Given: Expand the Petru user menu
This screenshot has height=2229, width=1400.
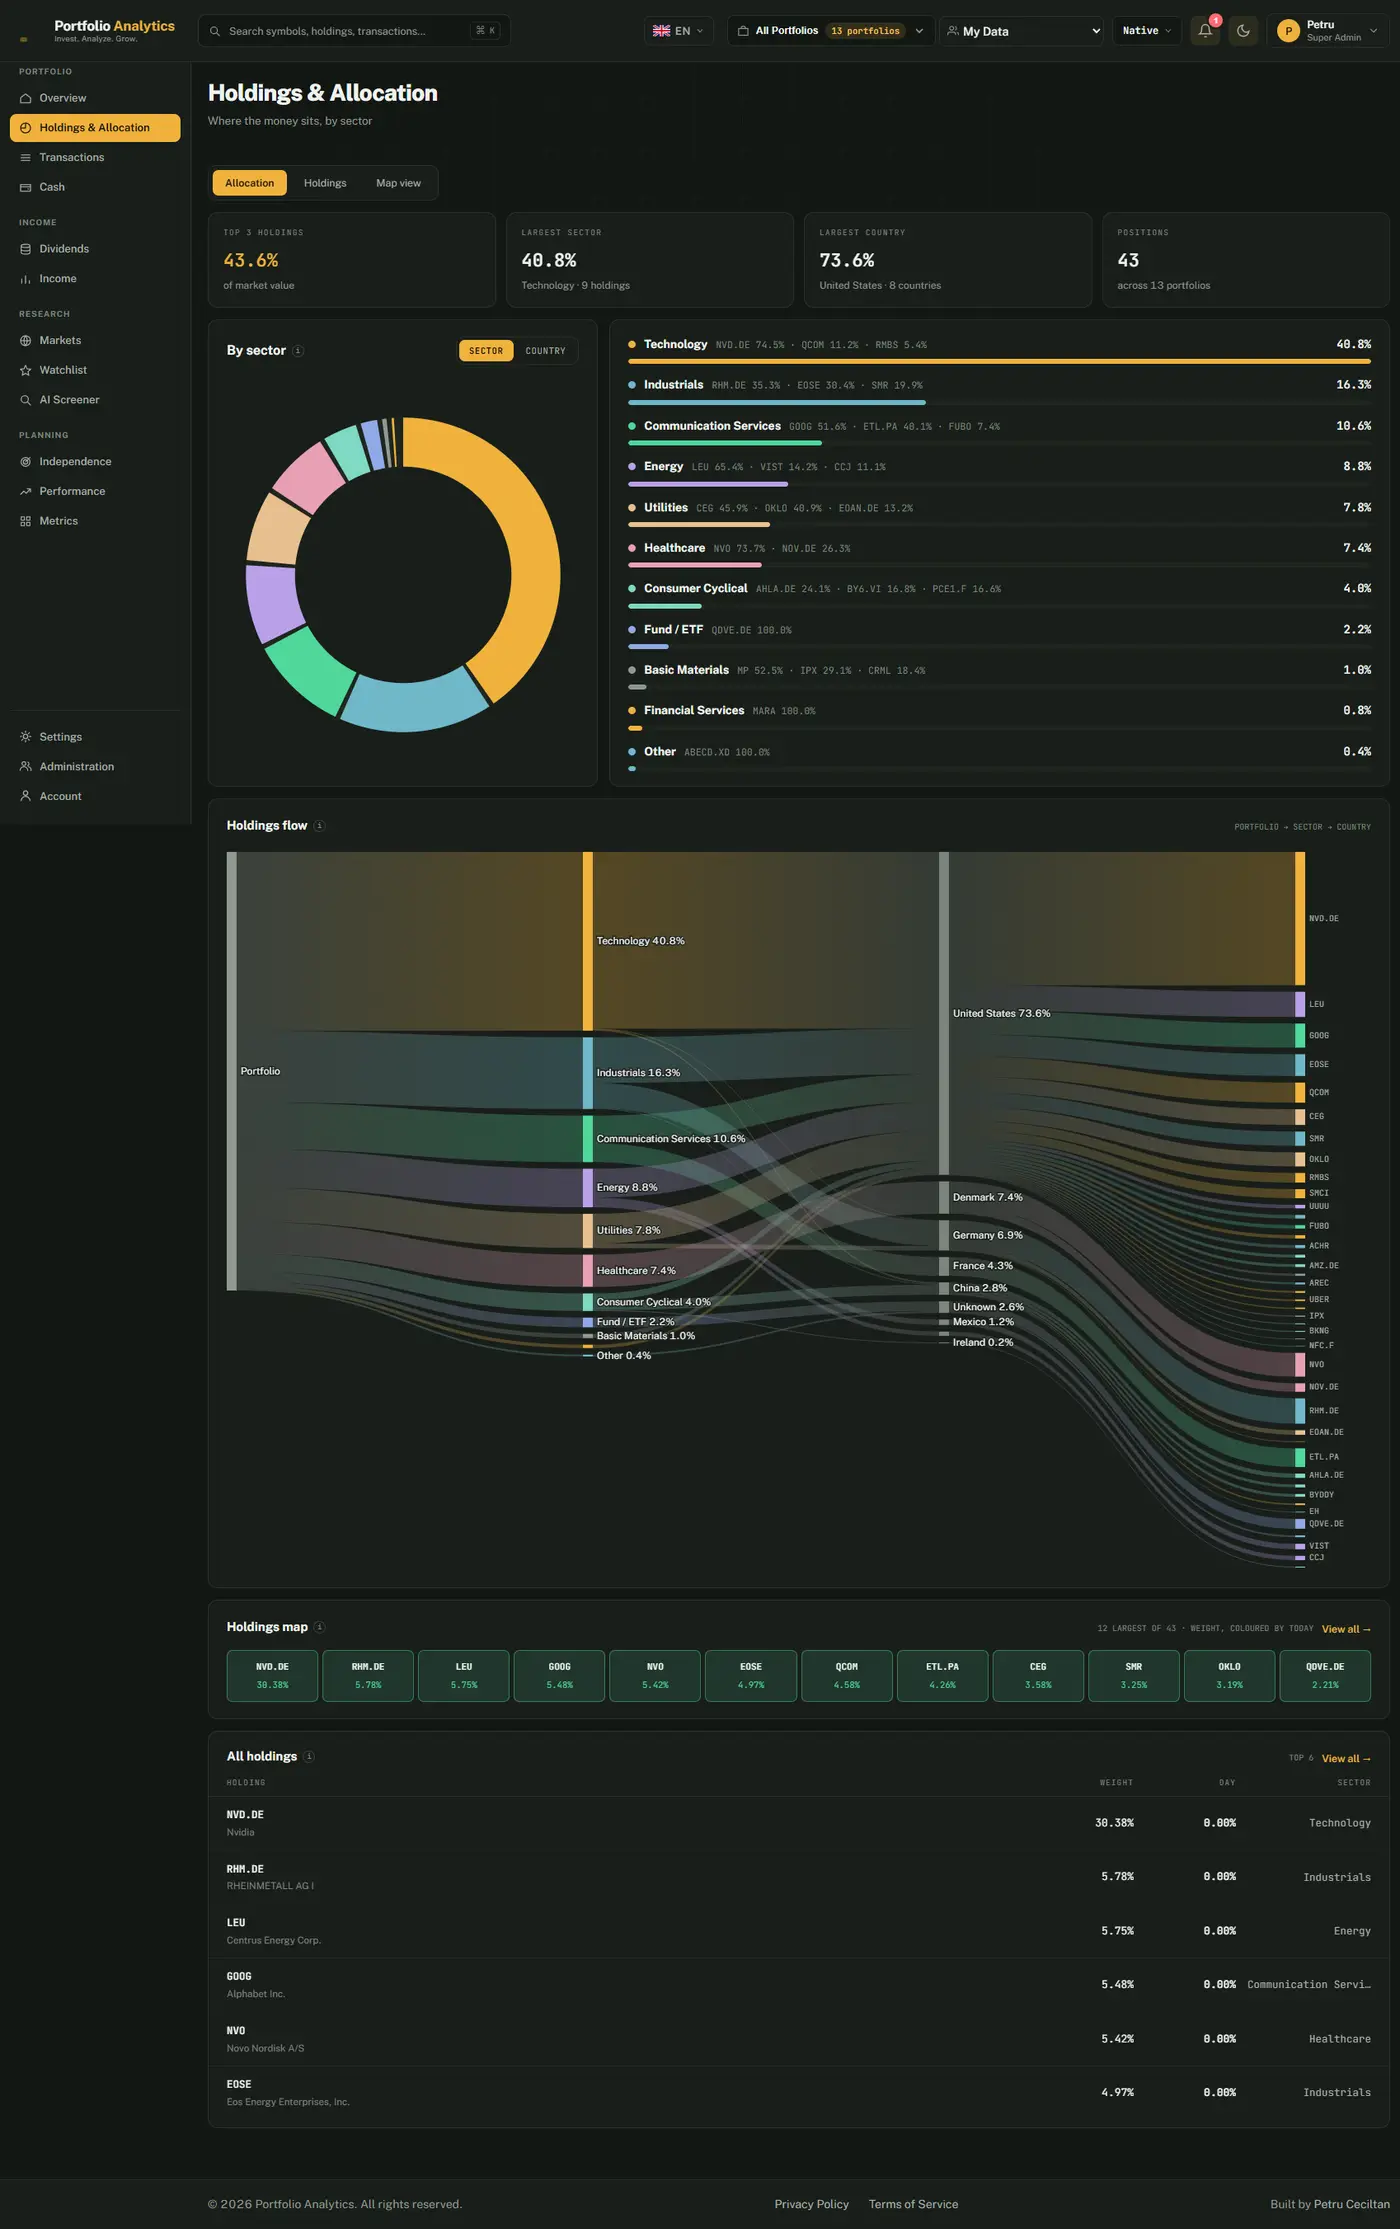Looking at the screenshot, I should coord(1328,31).
